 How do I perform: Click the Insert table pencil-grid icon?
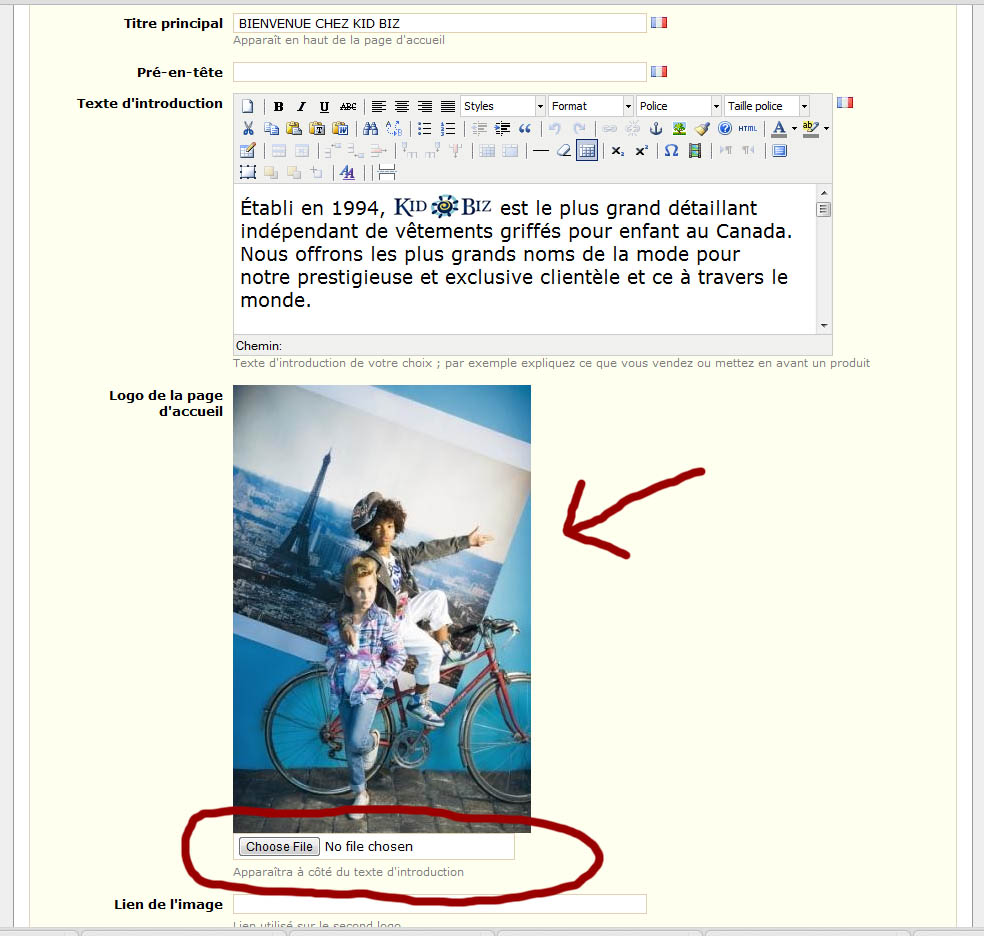click(x=248, y=151)
